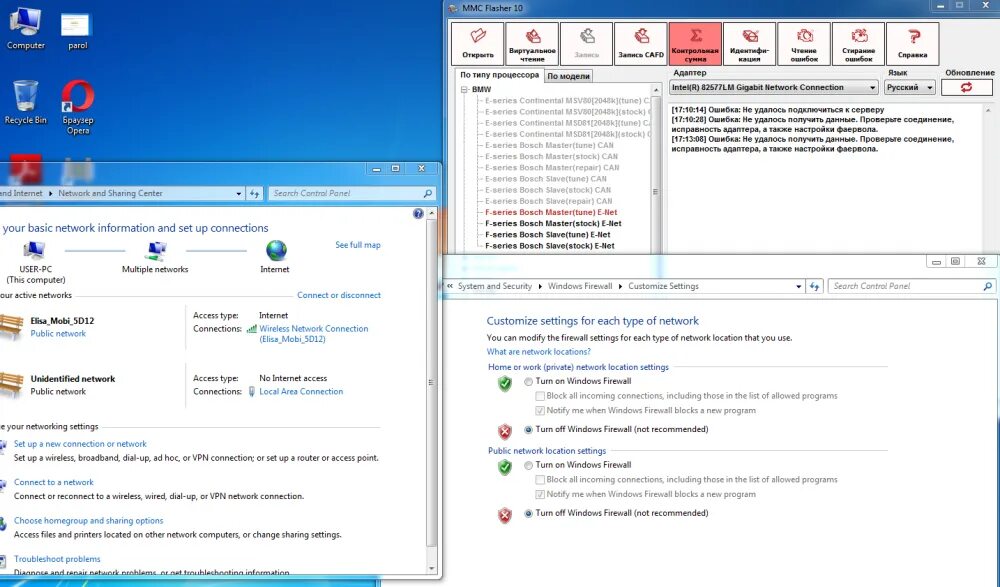Image resolution: width=1000 pixels, height=587 pixels.
Task: Click Network and Sharing Center breadcrumb
Action: coord(110,193)
